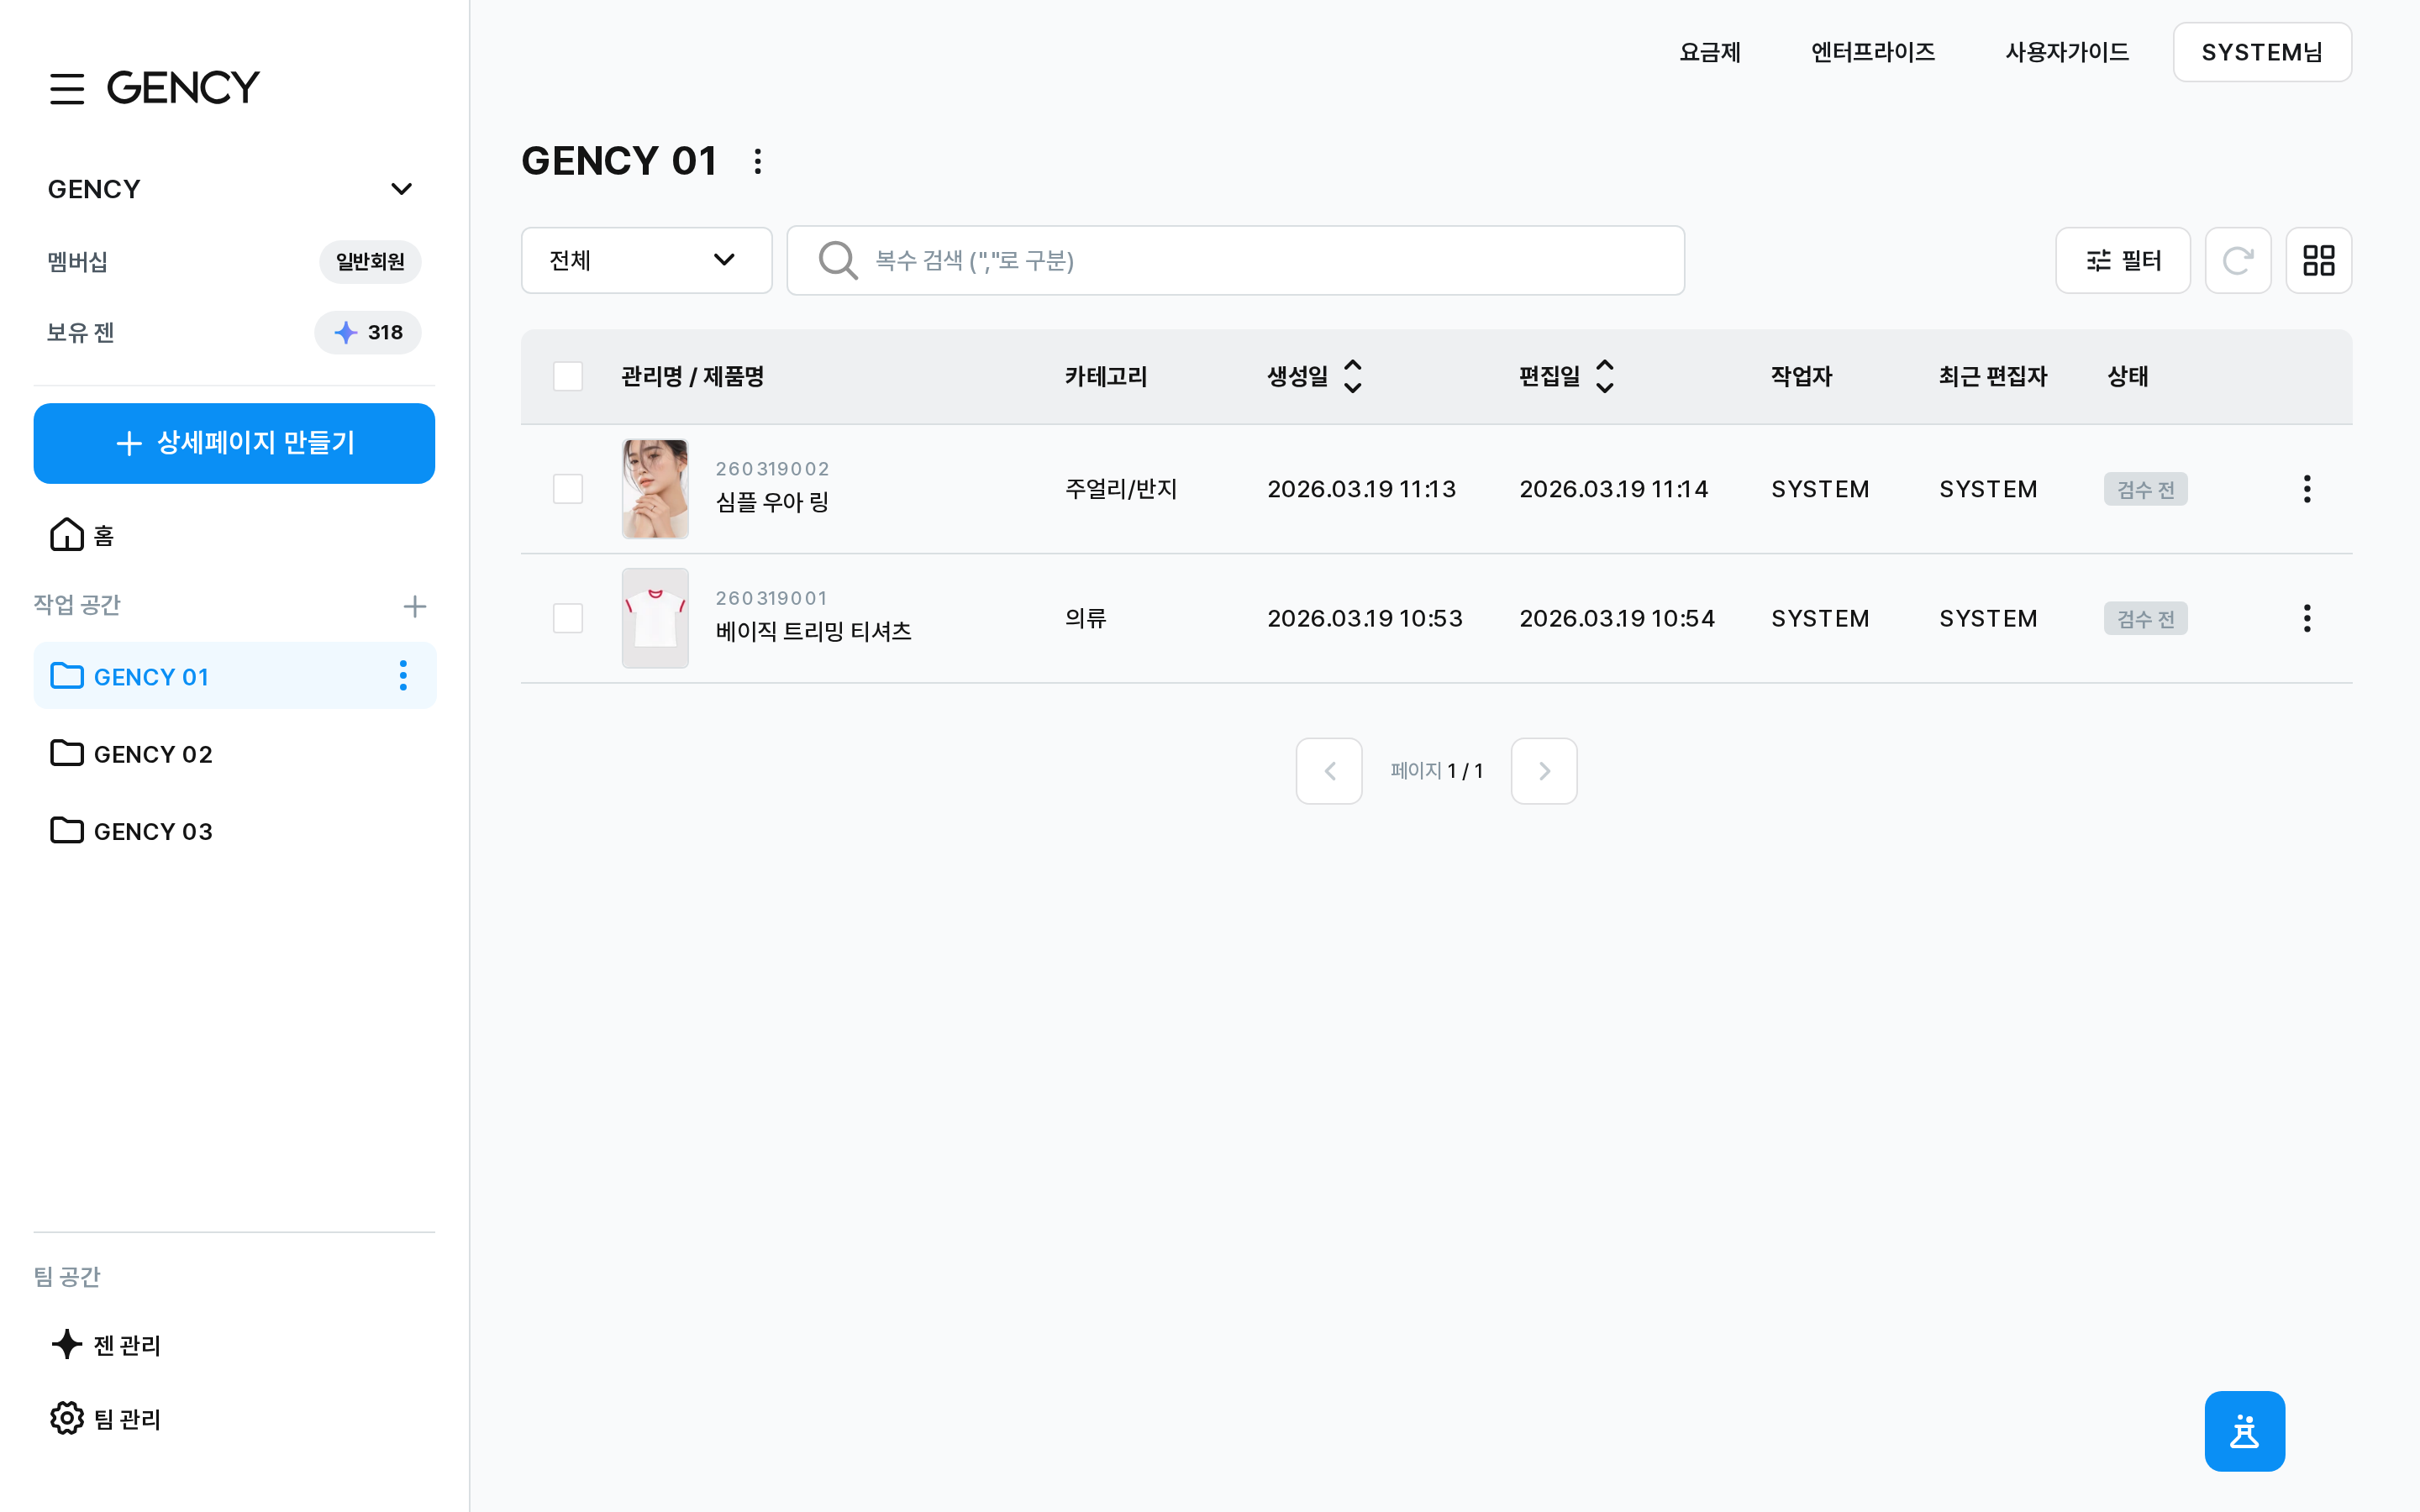Viewport: 2420px width, 1512px height.
Task: Open more options for 베이직 트리밍 티셔츠 row
Action: [x=2307, y=618]
